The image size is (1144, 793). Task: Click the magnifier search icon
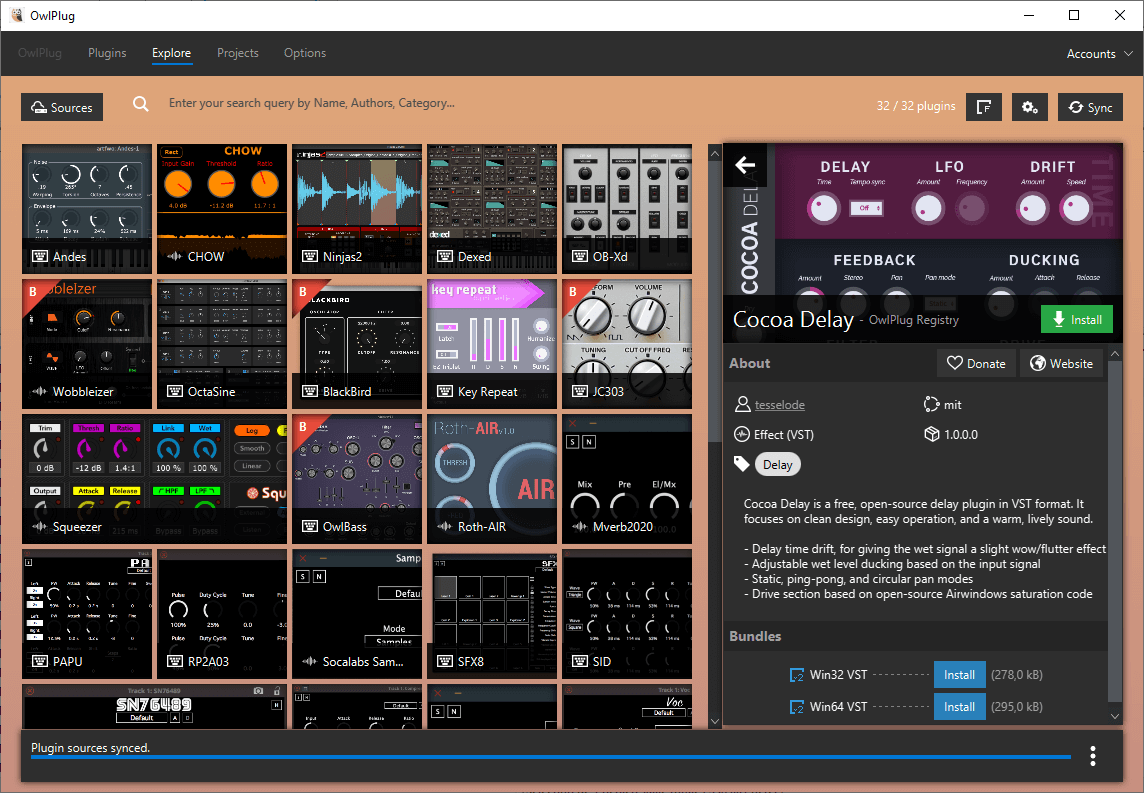(x=141, y=104)
